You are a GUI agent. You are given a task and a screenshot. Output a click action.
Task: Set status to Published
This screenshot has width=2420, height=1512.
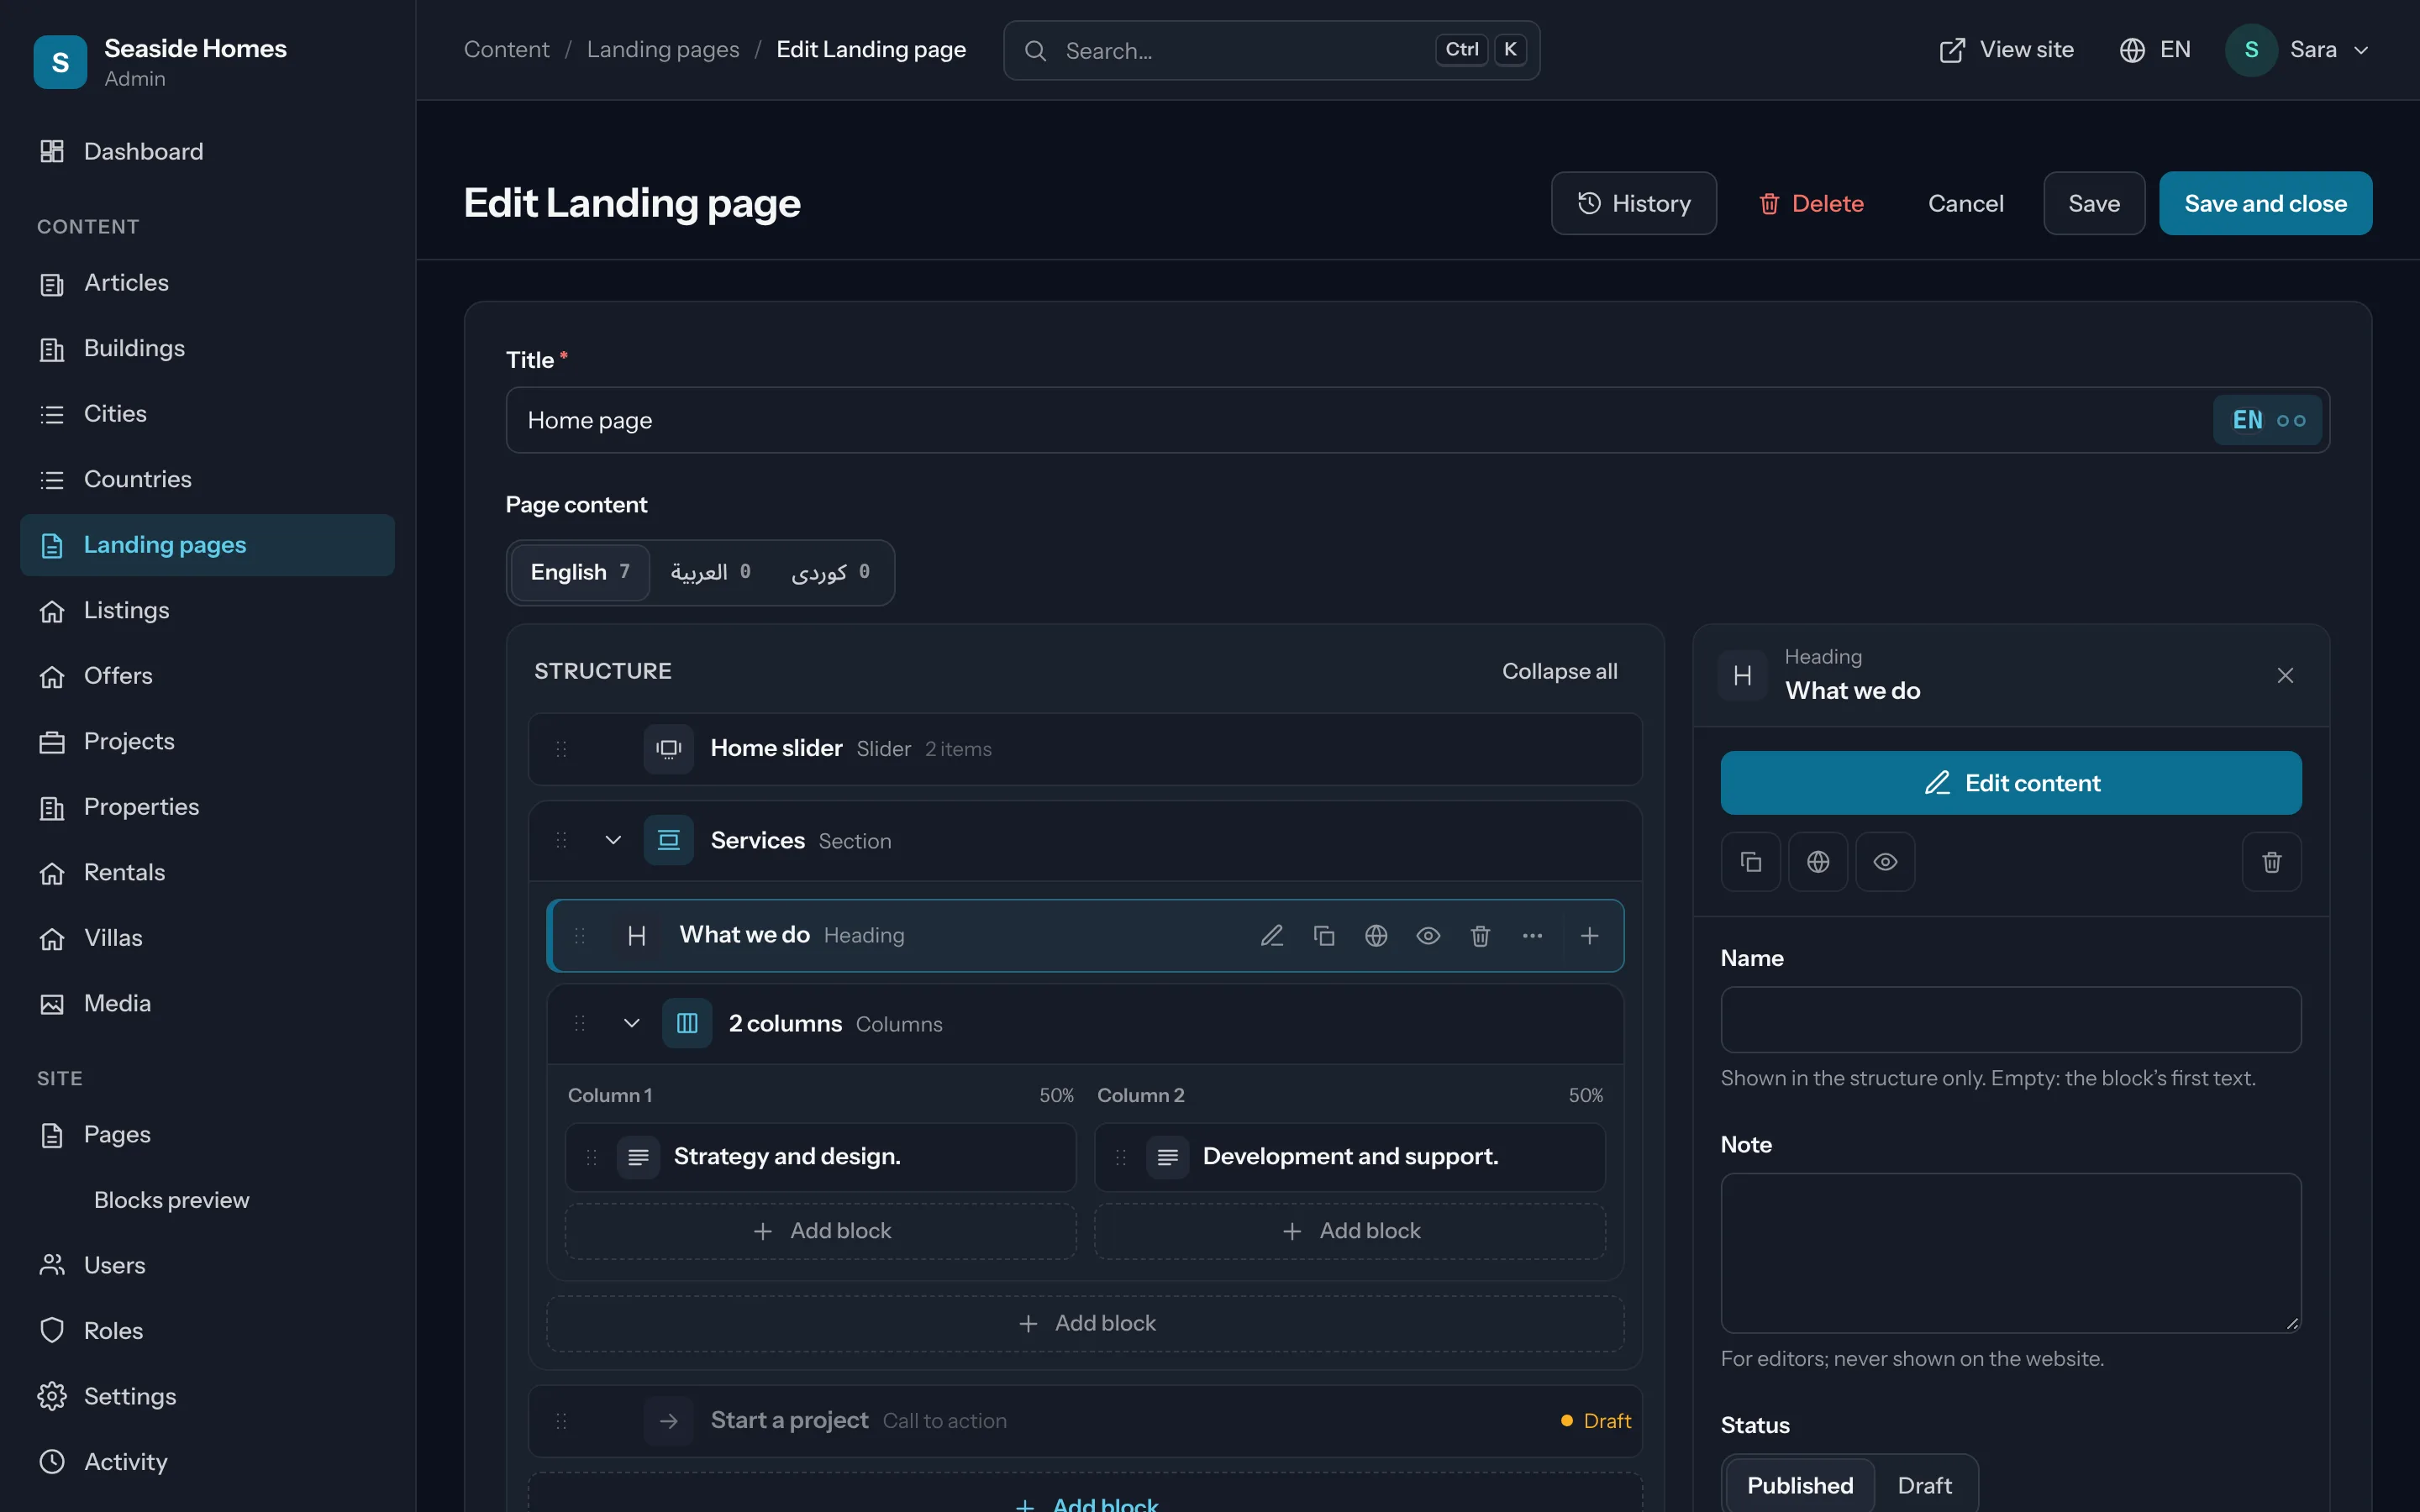tap(1800, 1485)
